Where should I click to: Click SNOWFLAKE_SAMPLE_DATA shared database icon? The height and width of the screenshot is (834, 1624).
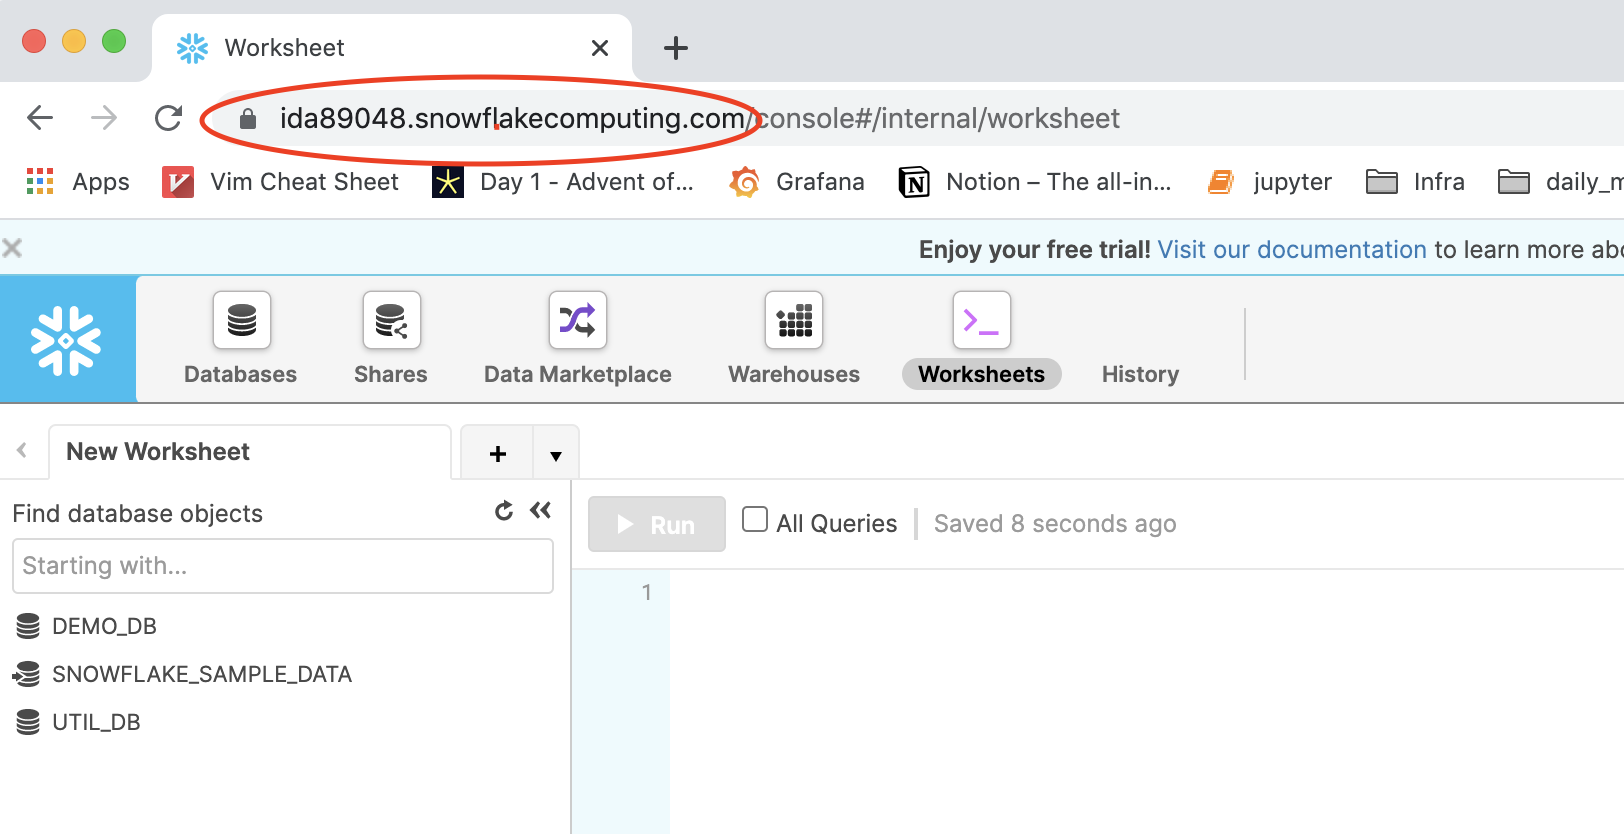pyautogui.click(x=26, y=674)
